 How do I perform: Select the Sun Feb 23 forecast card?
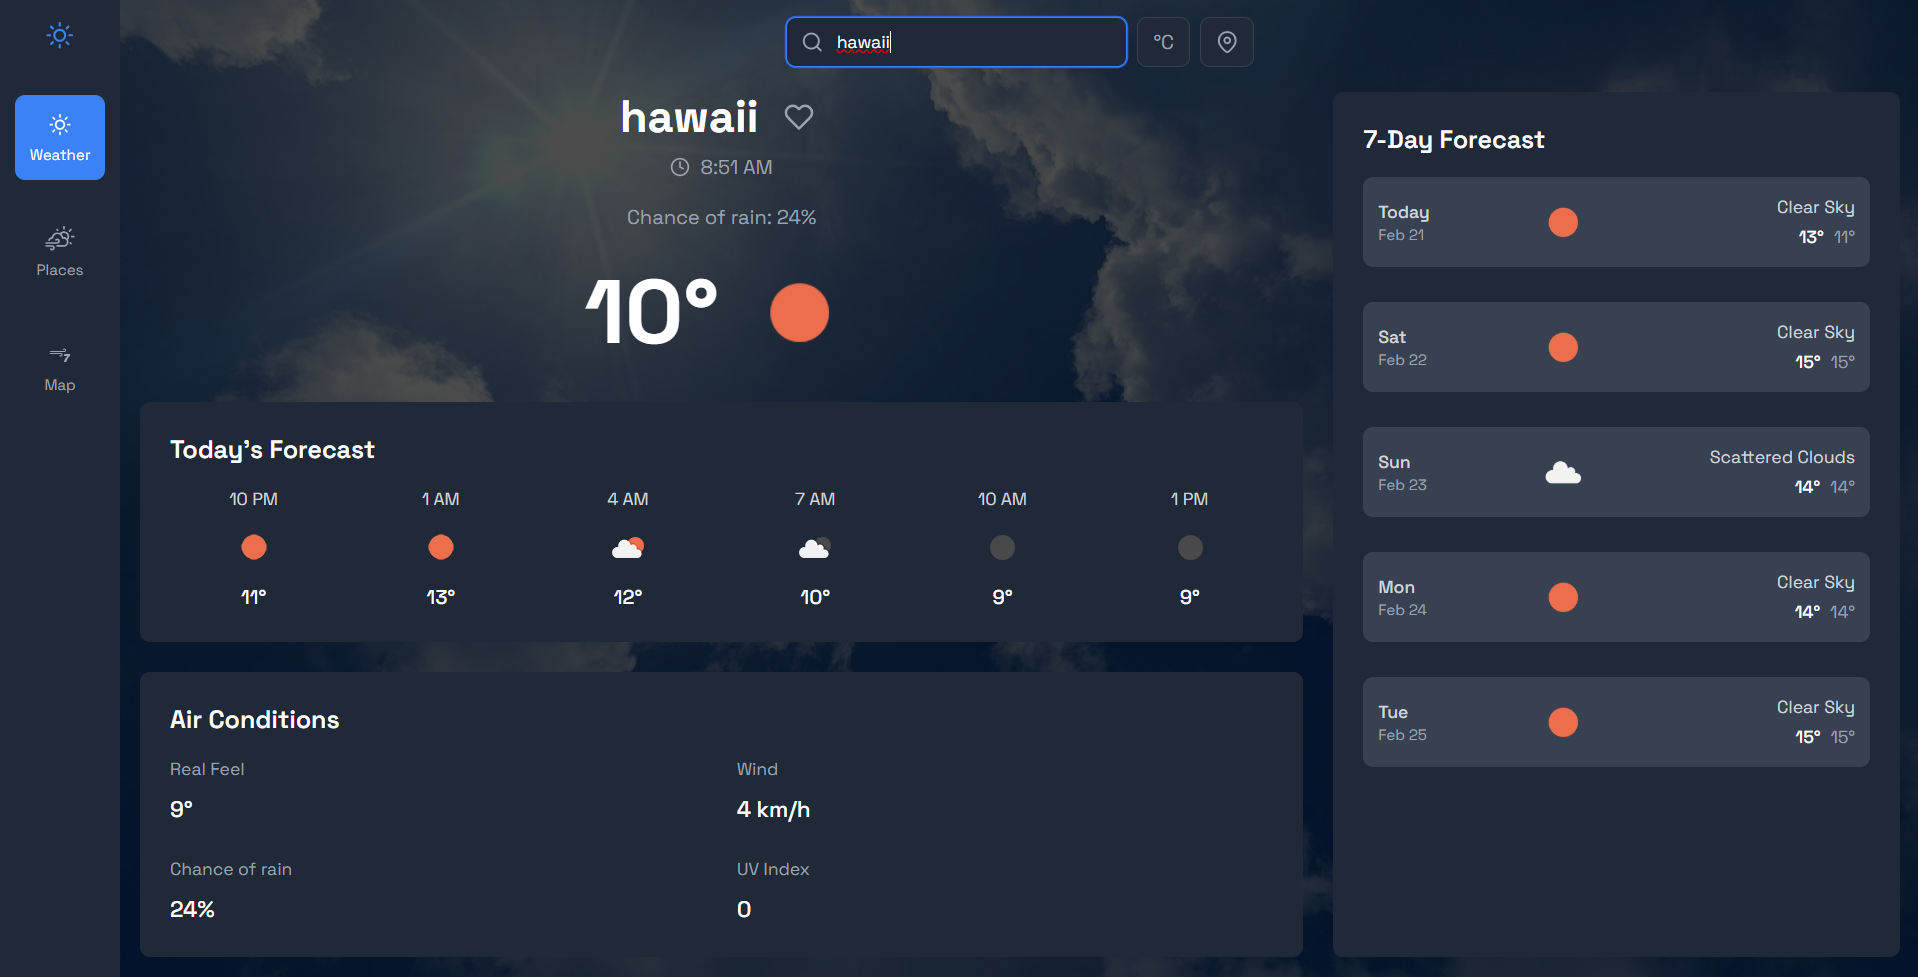click(1616, 472)
